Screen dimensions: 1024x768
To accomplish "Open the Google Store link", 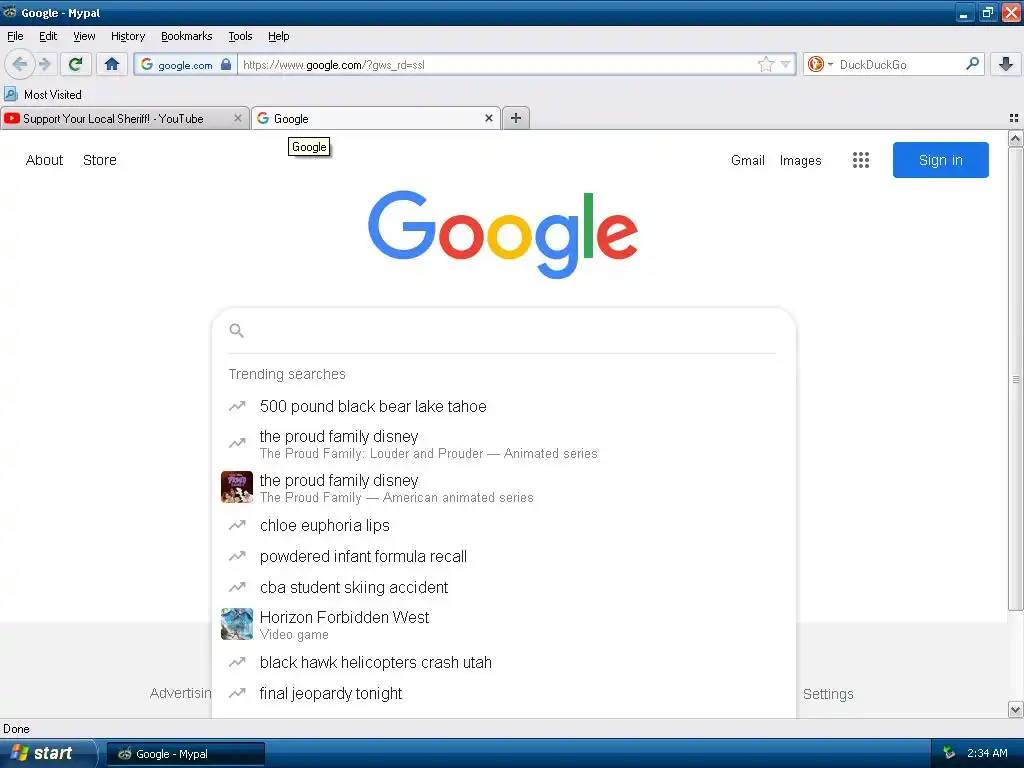I will coord(100,160).
